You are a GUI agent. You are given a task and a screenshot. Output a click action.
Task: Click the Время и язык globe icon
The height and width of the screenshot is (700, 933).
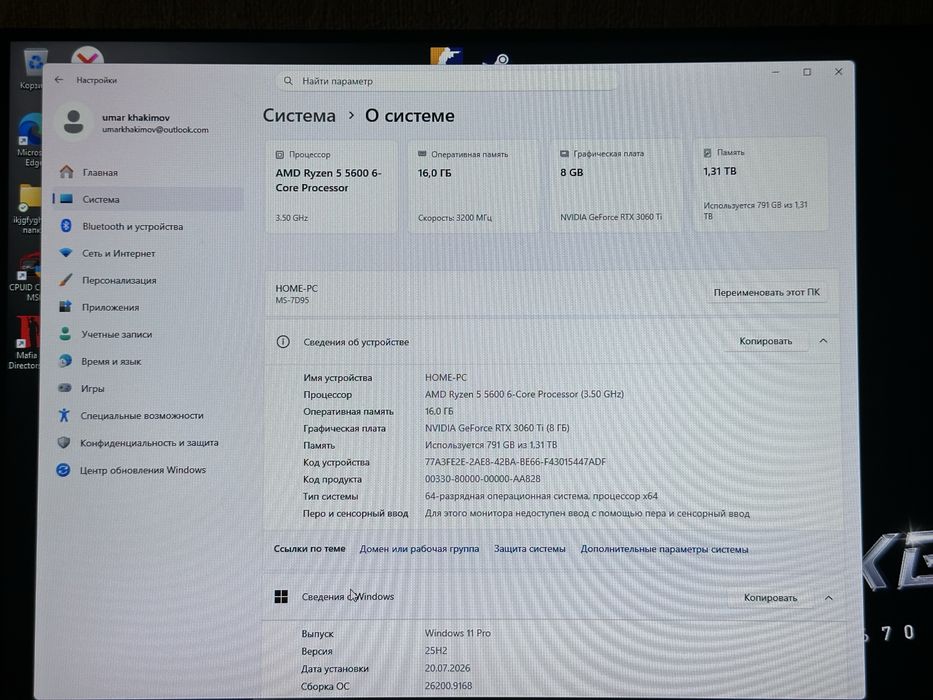65,361
